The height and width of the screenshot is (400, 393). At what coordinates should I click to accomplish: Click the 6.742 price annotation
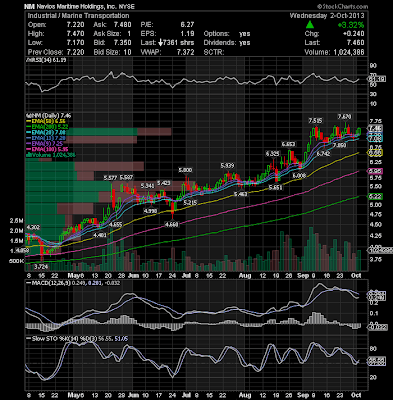coord(323,154)
